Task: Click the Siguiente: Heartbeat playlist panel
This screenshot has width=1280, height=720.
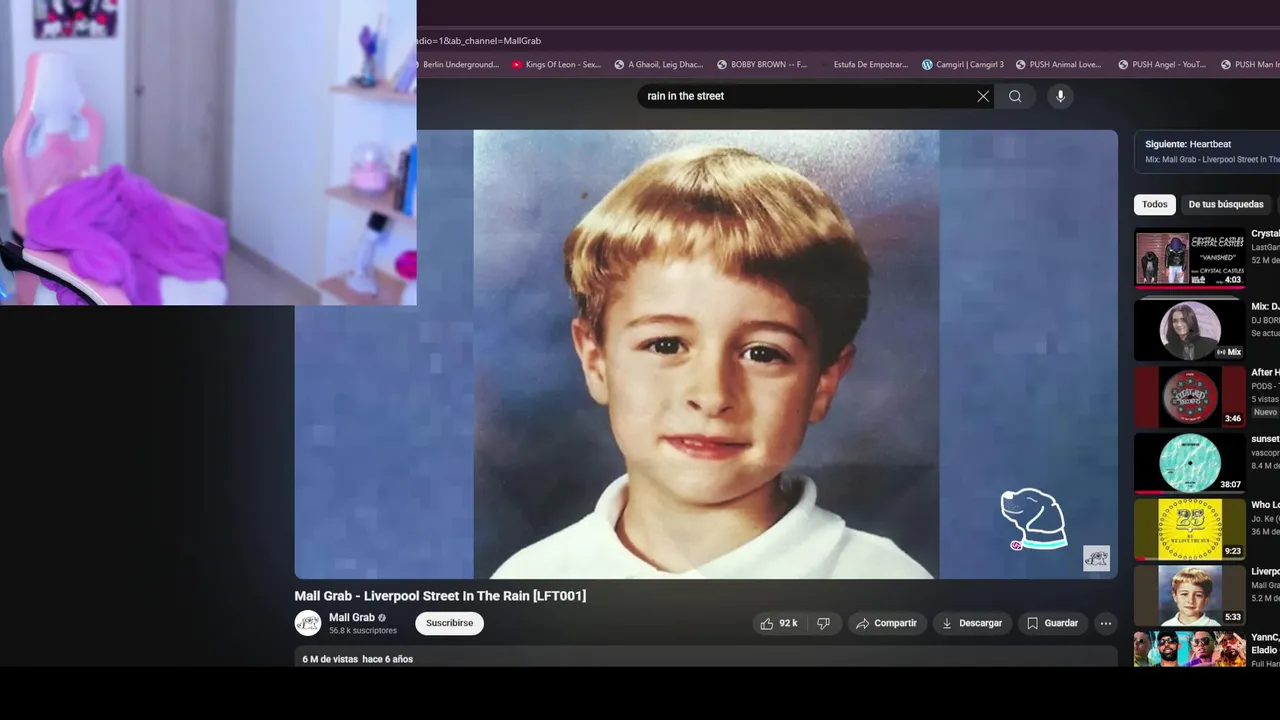Action: point(1207,151)
